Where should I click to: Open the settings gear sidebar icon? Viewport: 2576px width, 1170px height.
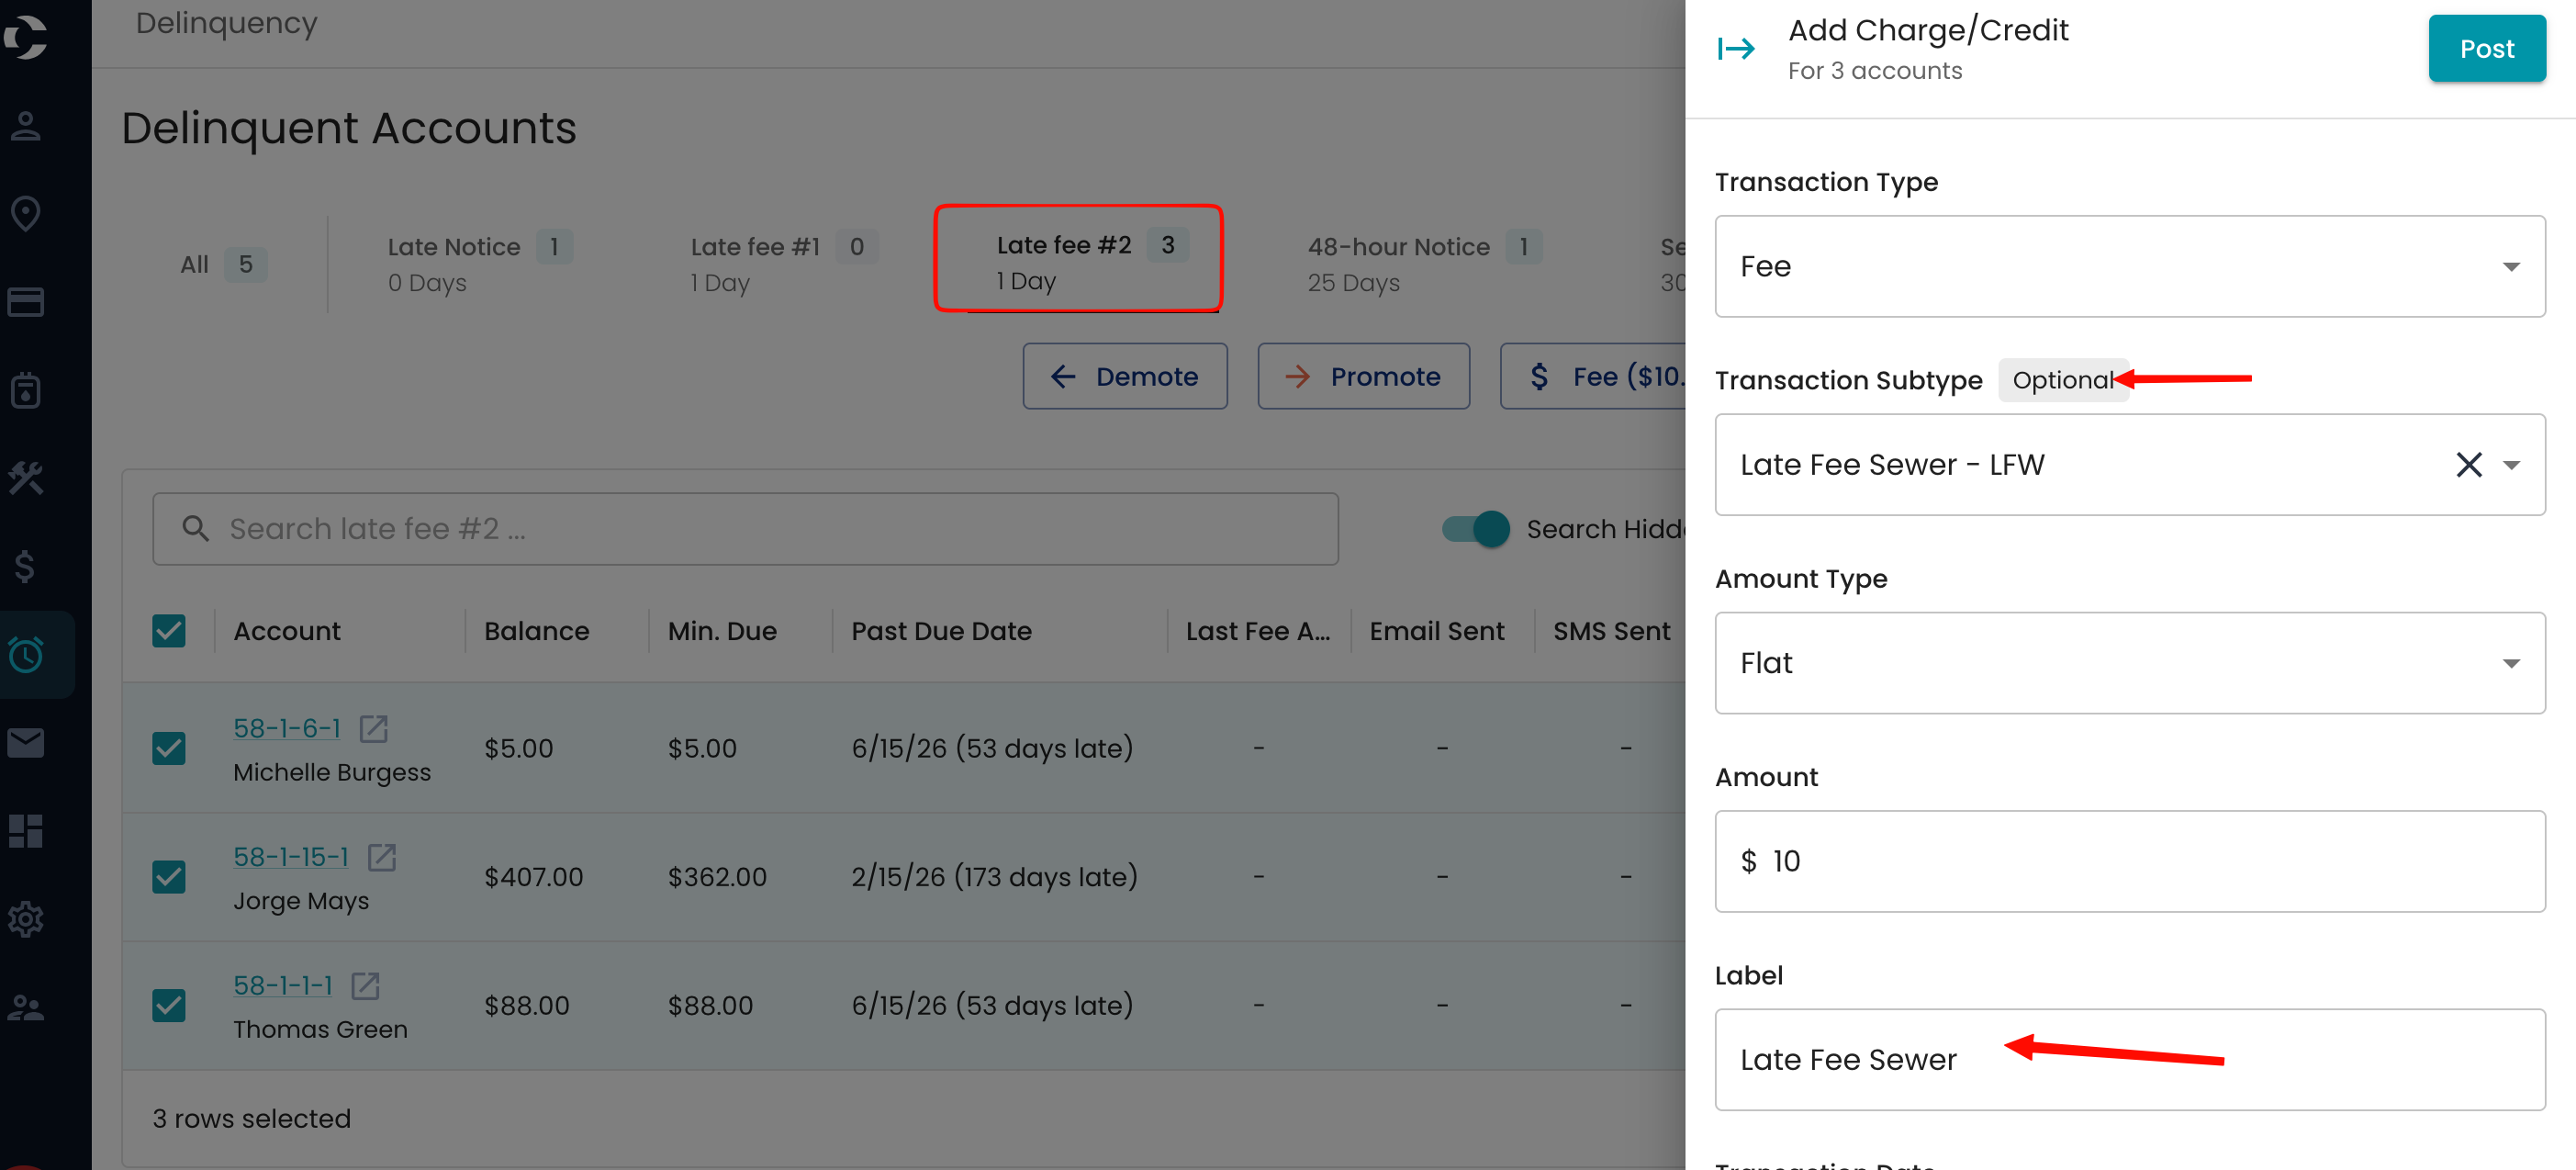(x=26, y=919)
